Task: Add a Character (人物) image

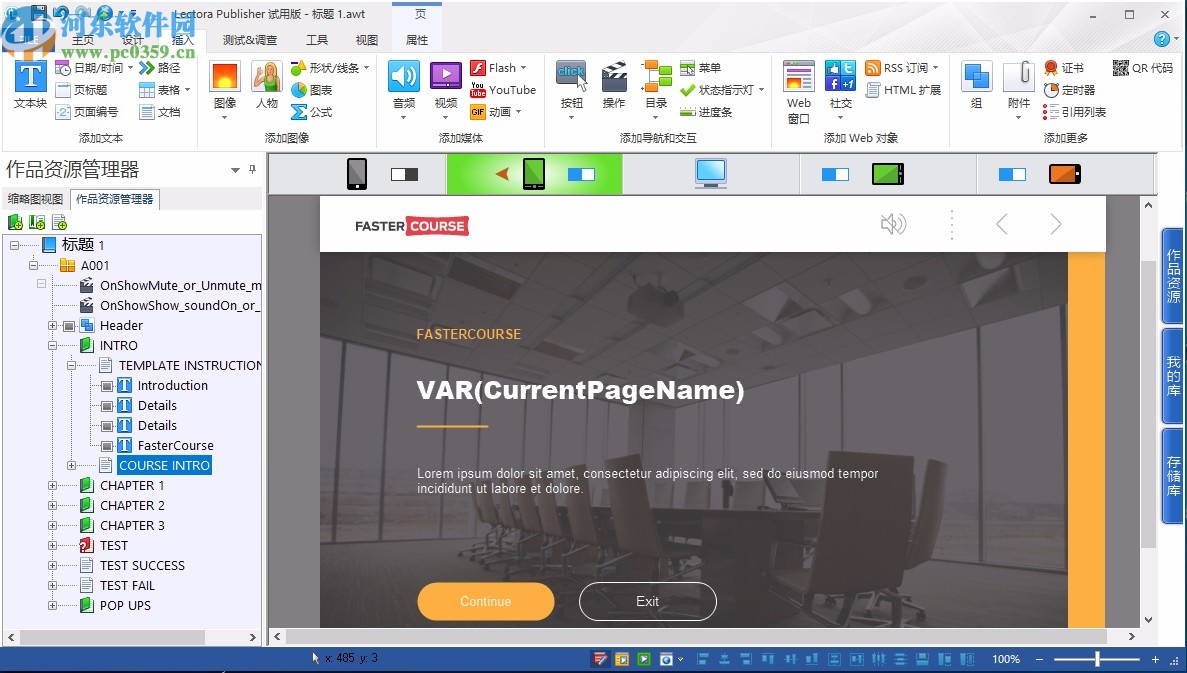Action: click(x=266, y=85)
